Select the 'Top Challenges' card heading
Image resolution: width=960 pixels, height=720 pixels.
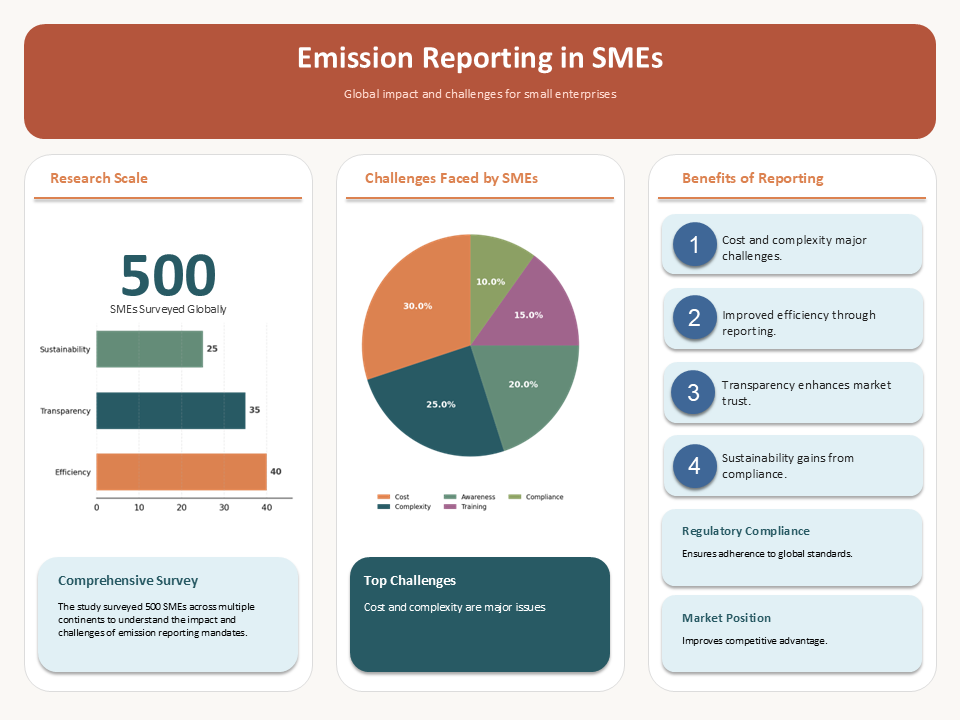click(410, 580)
